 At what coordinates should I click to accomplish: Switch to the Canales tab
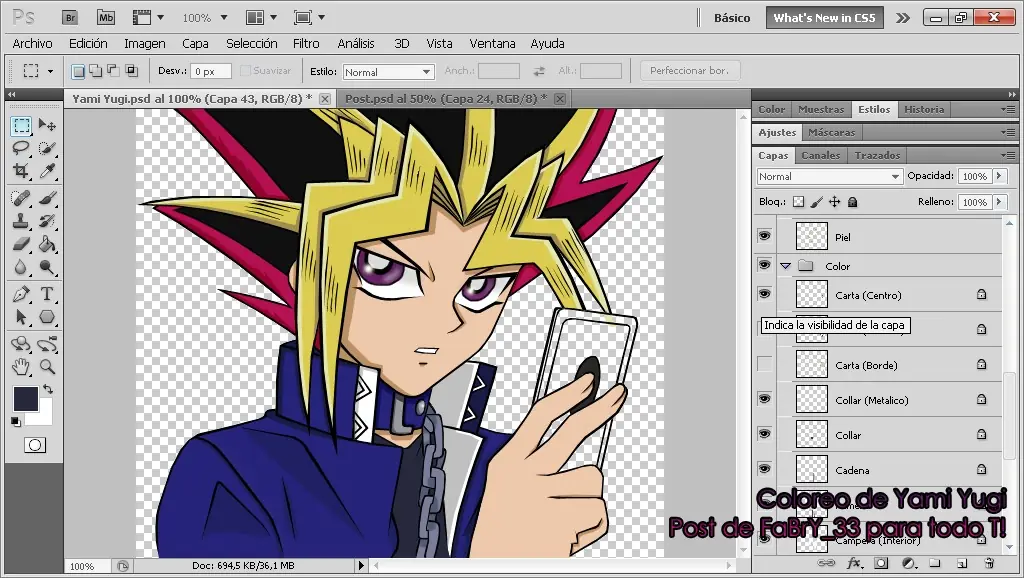(820, 155)
